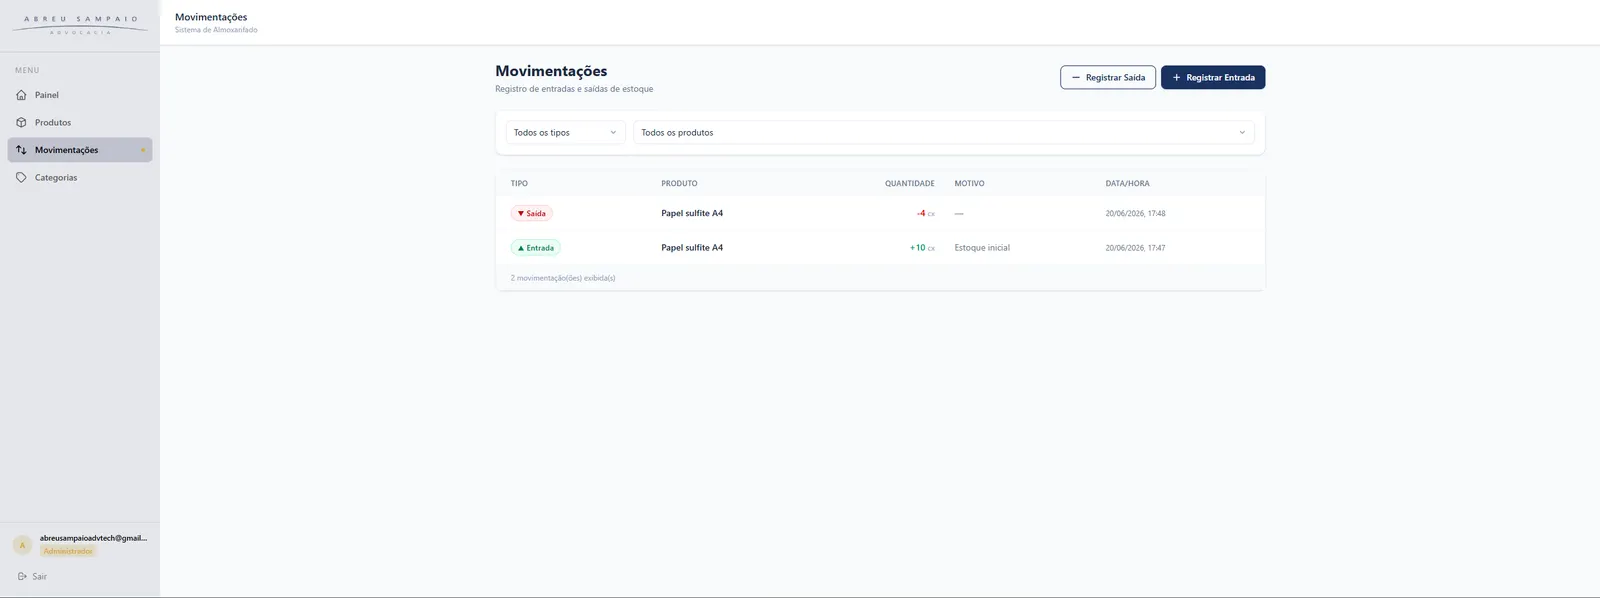Click the Painel home icon
The image size is (1600, 598).
click(x=21, y=95)
